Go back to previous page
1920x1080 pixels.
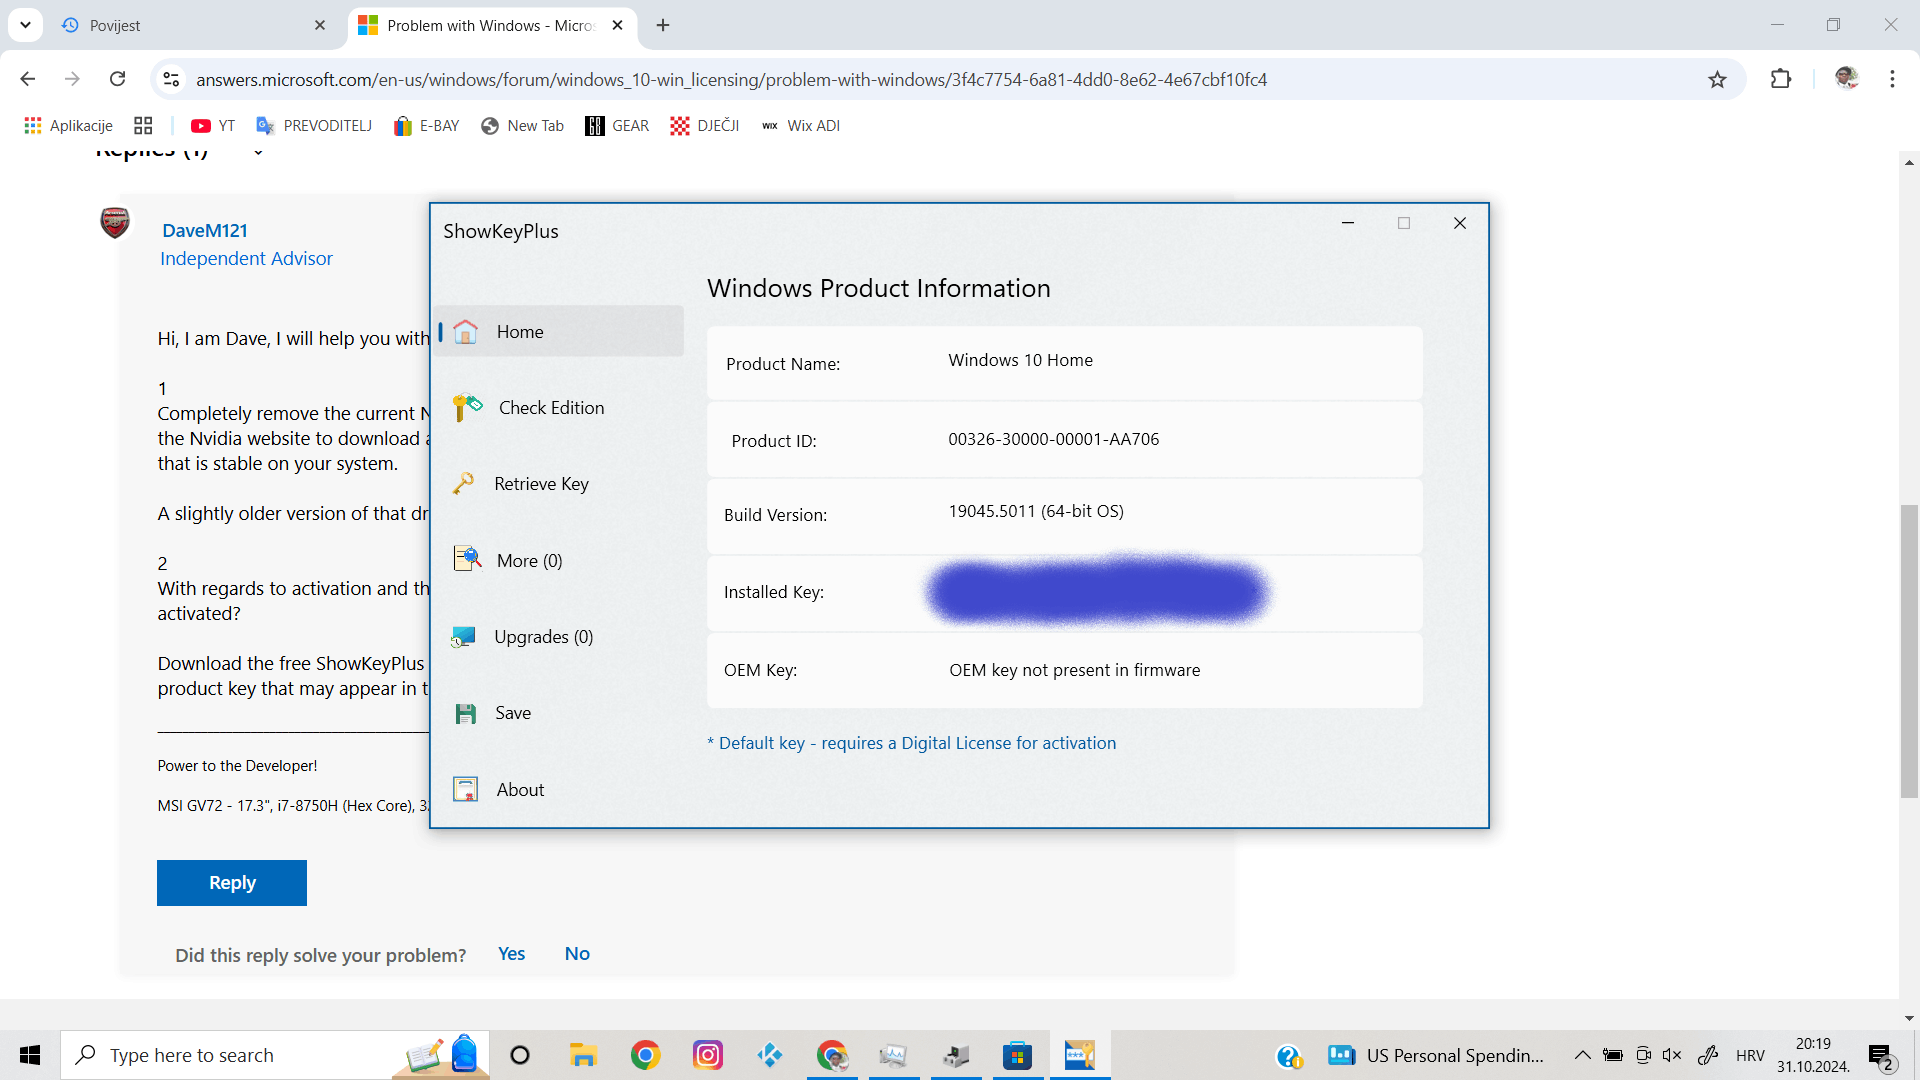pyautogui.click(x=27, y=79)
